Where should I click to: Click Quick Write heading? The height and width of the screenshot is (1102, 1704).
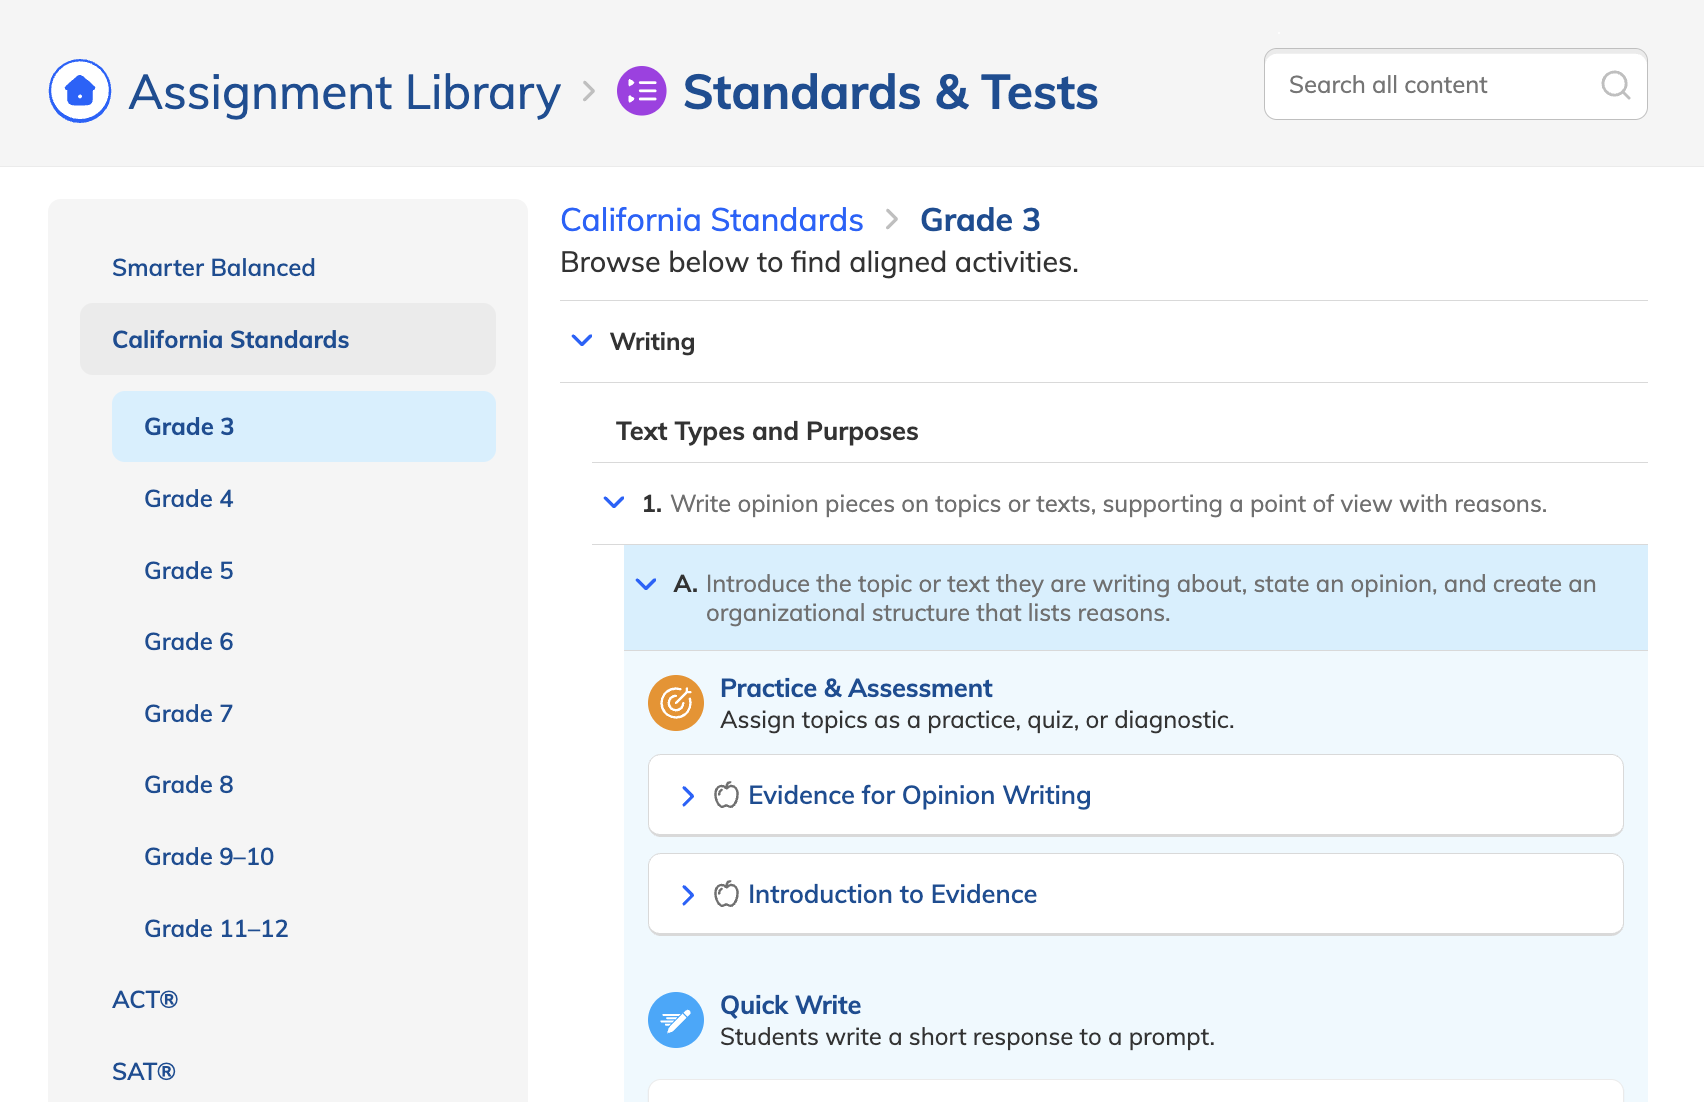[790, 1005]
